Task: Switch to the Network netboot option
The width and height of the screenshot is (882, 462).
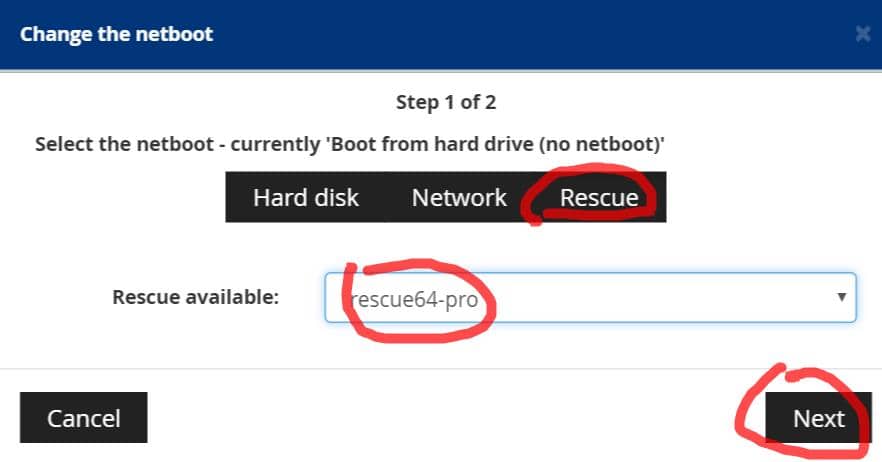Action: [459, 197]
